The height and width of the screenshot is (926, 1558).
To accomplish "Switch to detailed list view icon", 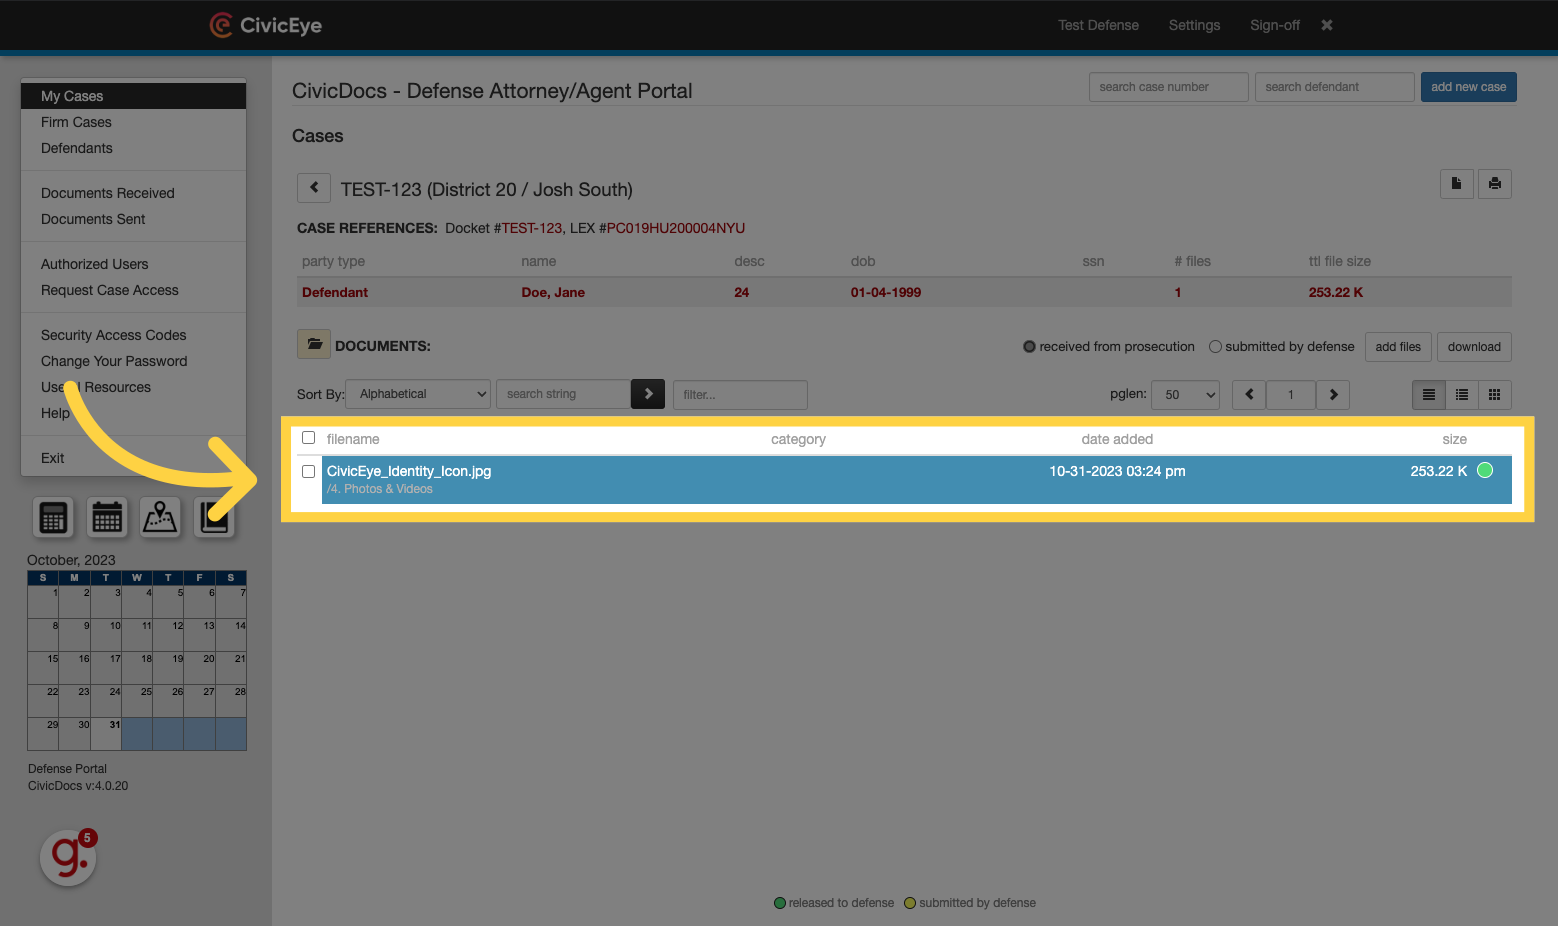I will point(1429,395).
